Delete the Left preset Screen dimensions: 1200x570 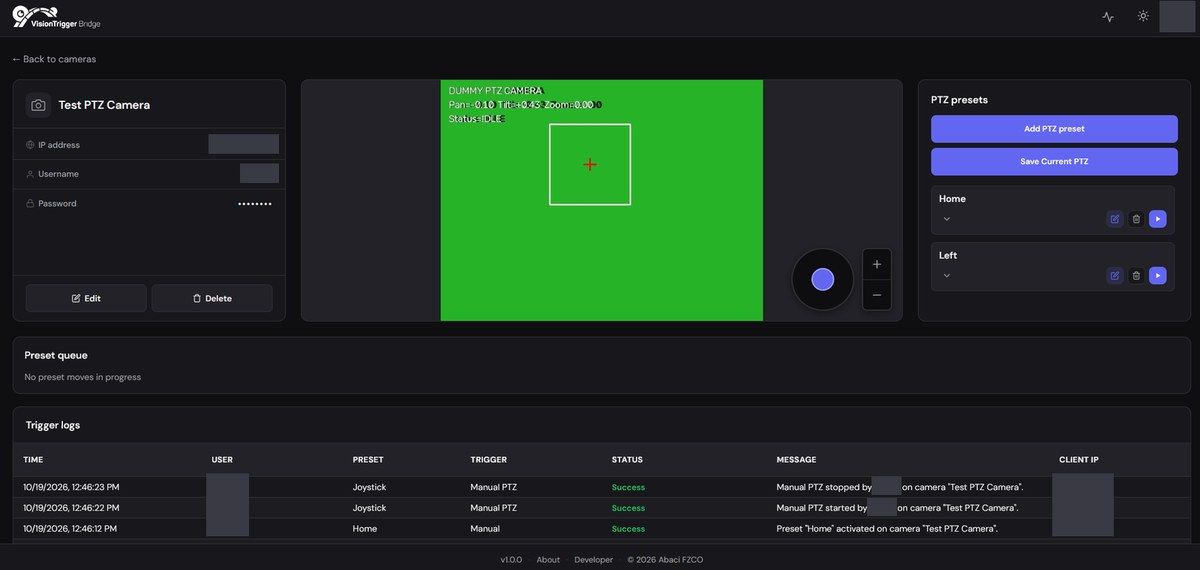click(1136, 275)
